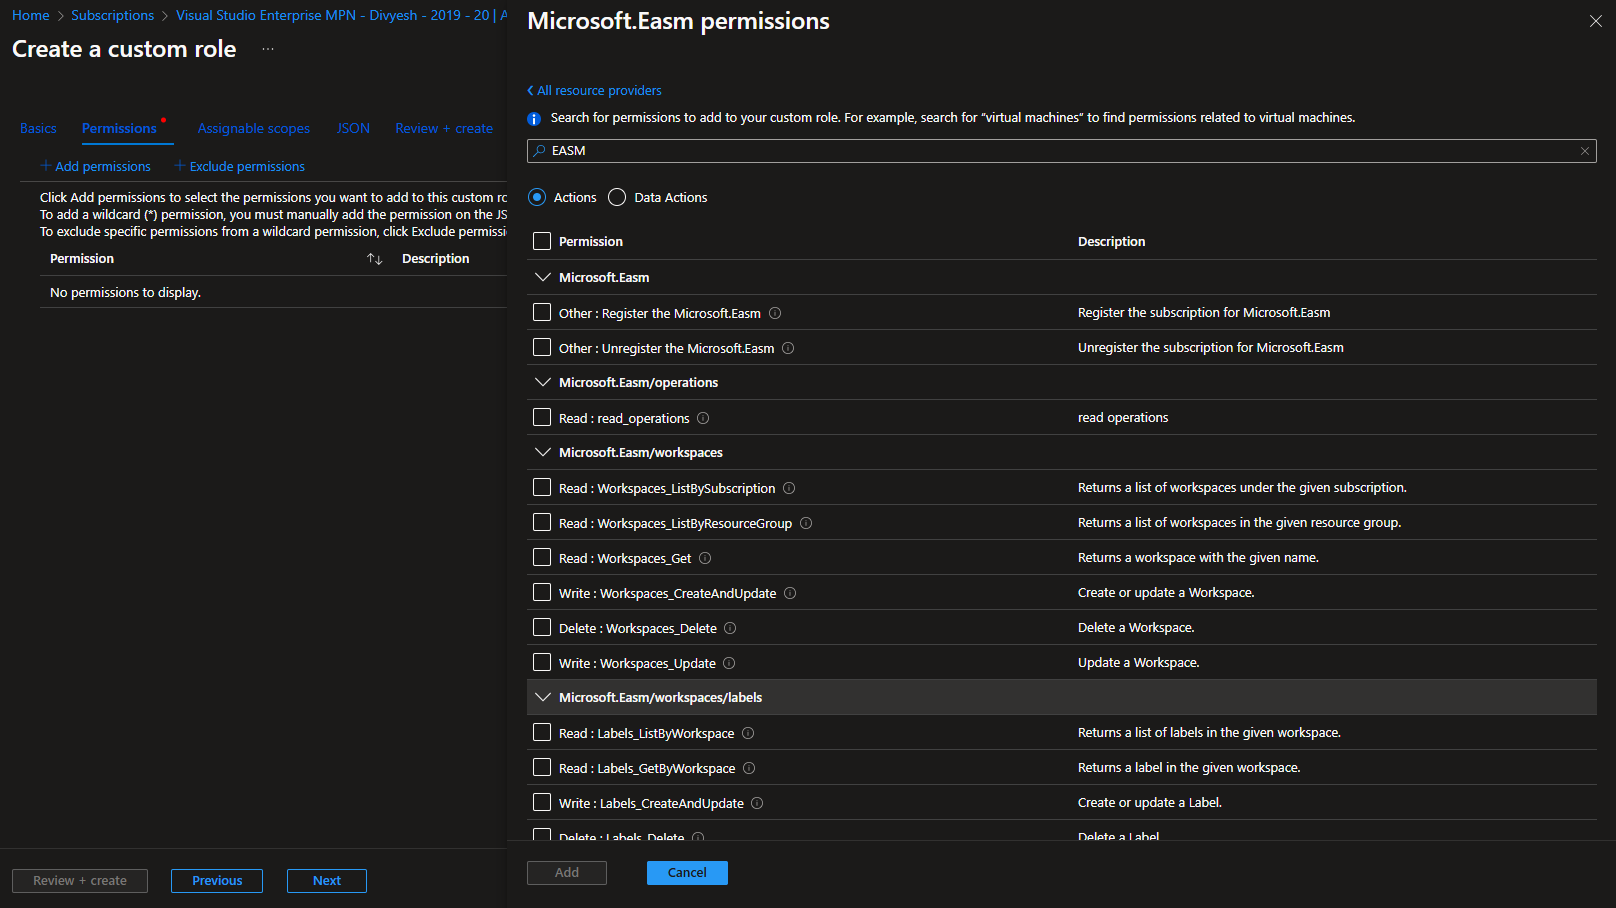Click info icon beside Labels_GetByWorkspace

[749, 768]
